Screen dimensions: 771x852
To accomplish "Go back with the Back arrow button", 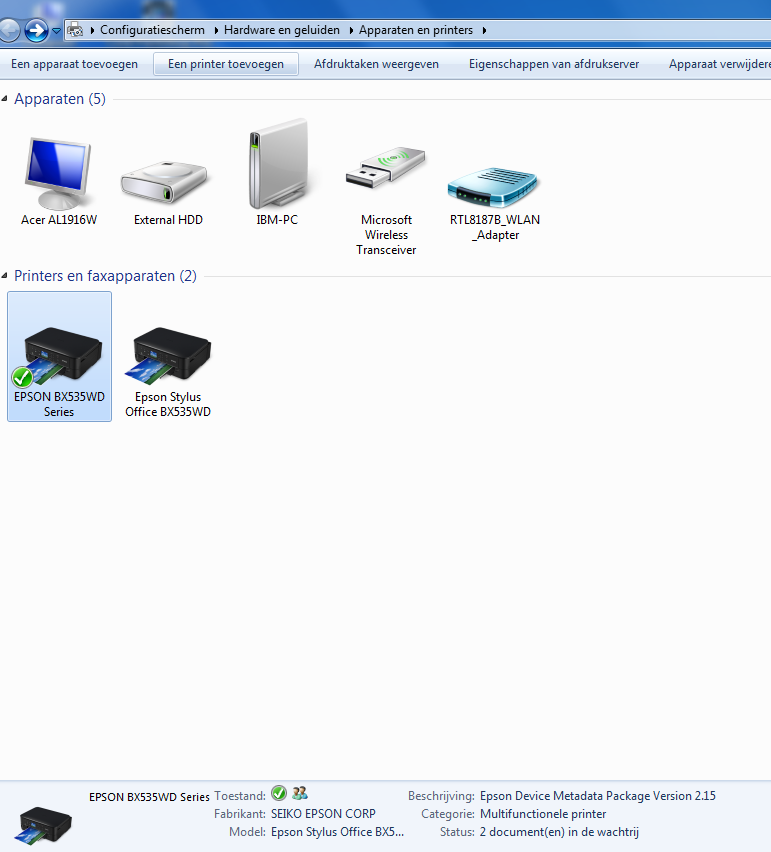I will click(8, 30).
